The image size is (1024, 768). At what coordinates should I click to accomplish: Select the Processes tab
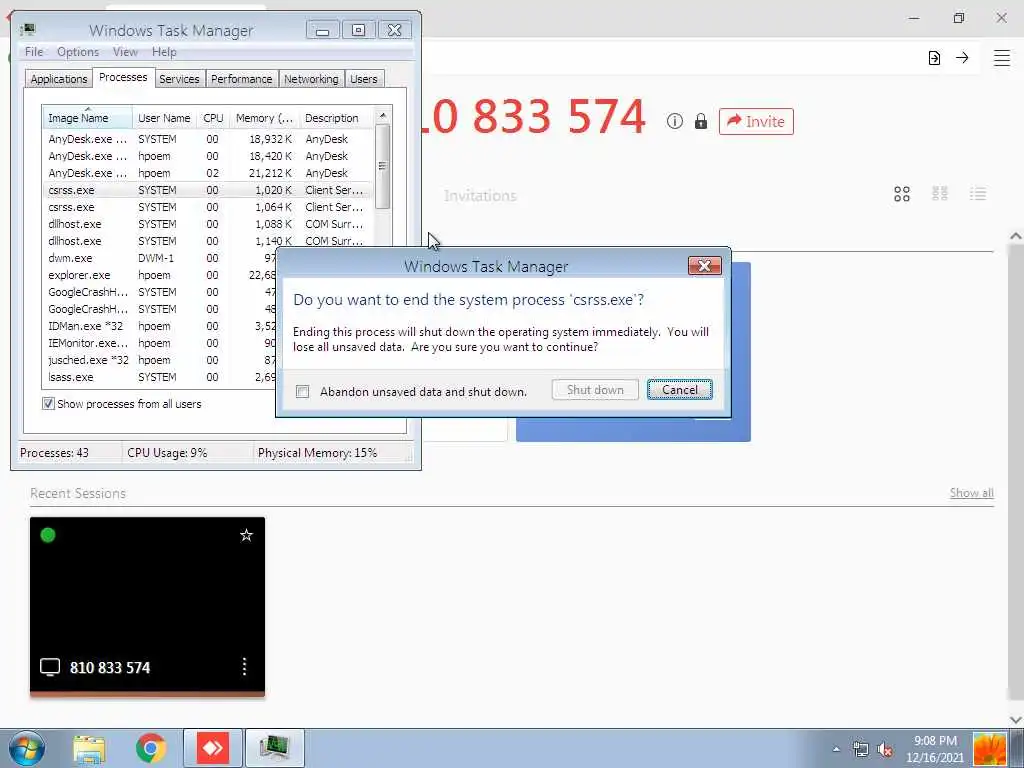pos(123,77)
